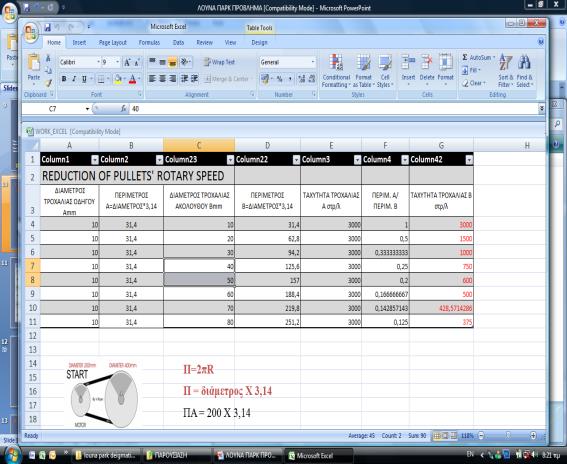Click the Zoom In plus button
Screen dimensions: 567x464
coord(533,435)
